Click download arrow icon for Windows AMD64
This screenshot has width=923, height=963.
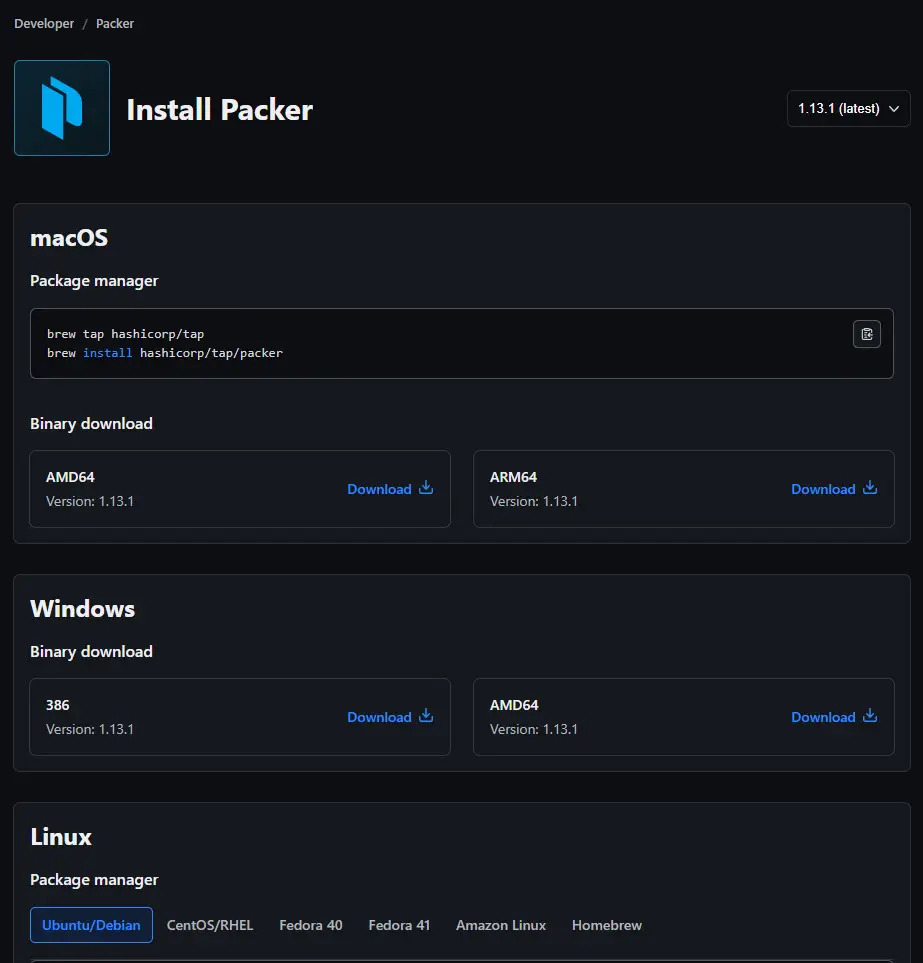click(870, 716)
